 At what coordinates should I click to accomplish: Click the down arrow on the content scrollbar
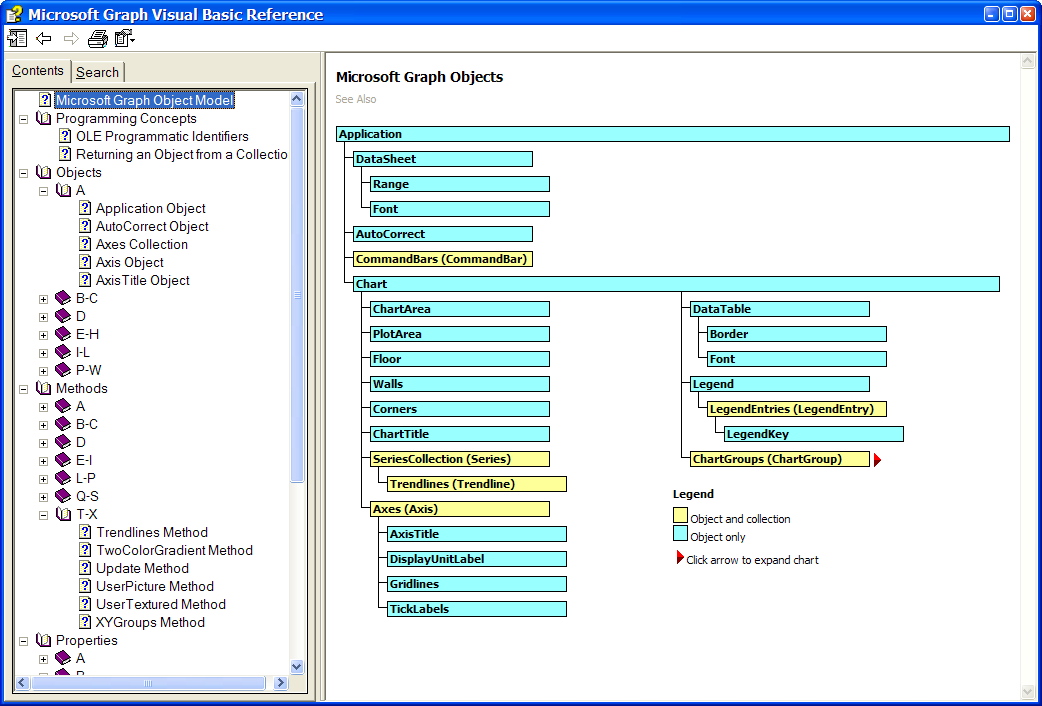tap(1029, 692)
